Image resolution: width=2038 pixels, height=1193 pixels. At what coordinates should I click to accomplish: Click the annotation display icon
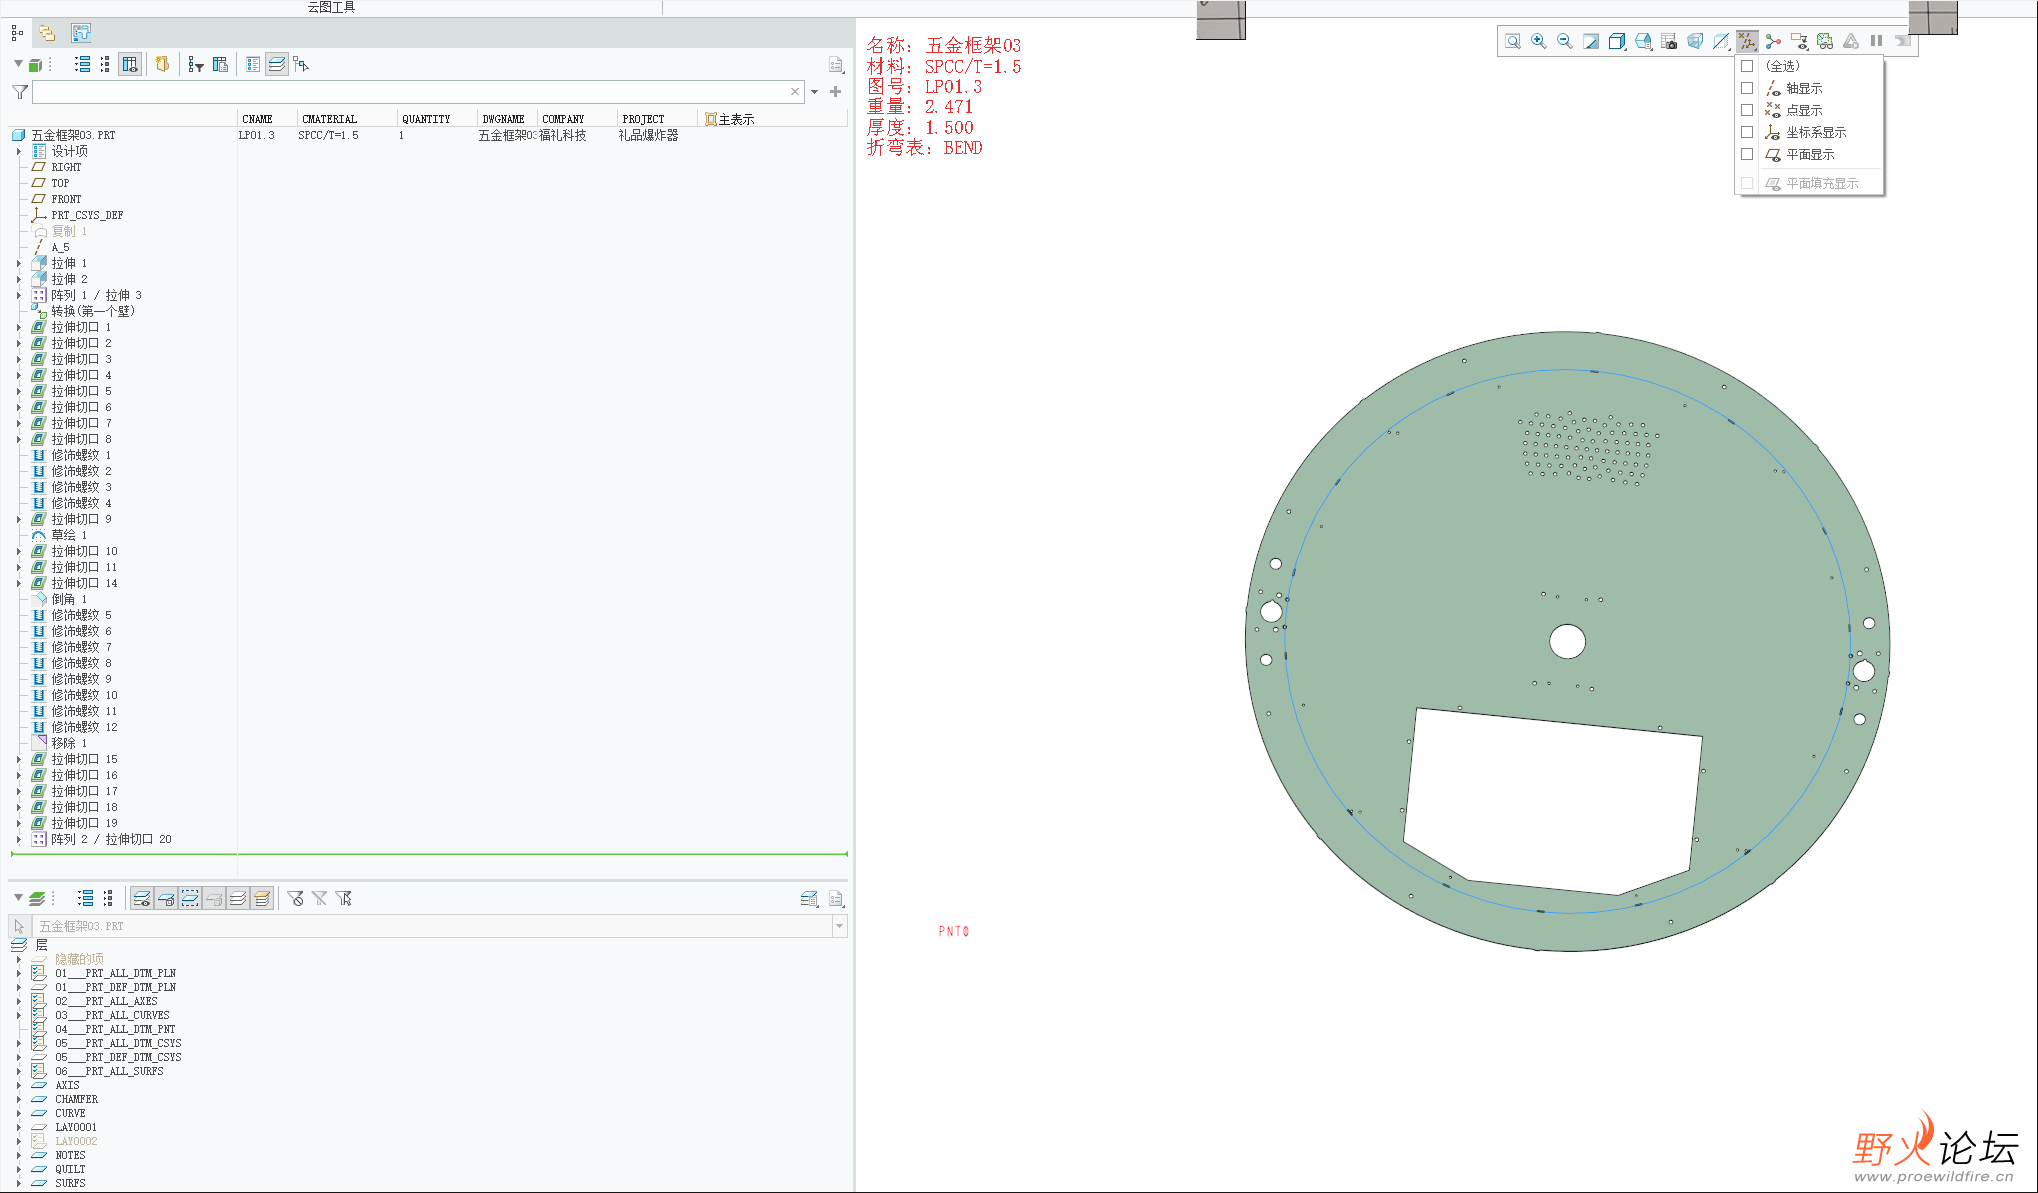click(x=1799, y=41)
